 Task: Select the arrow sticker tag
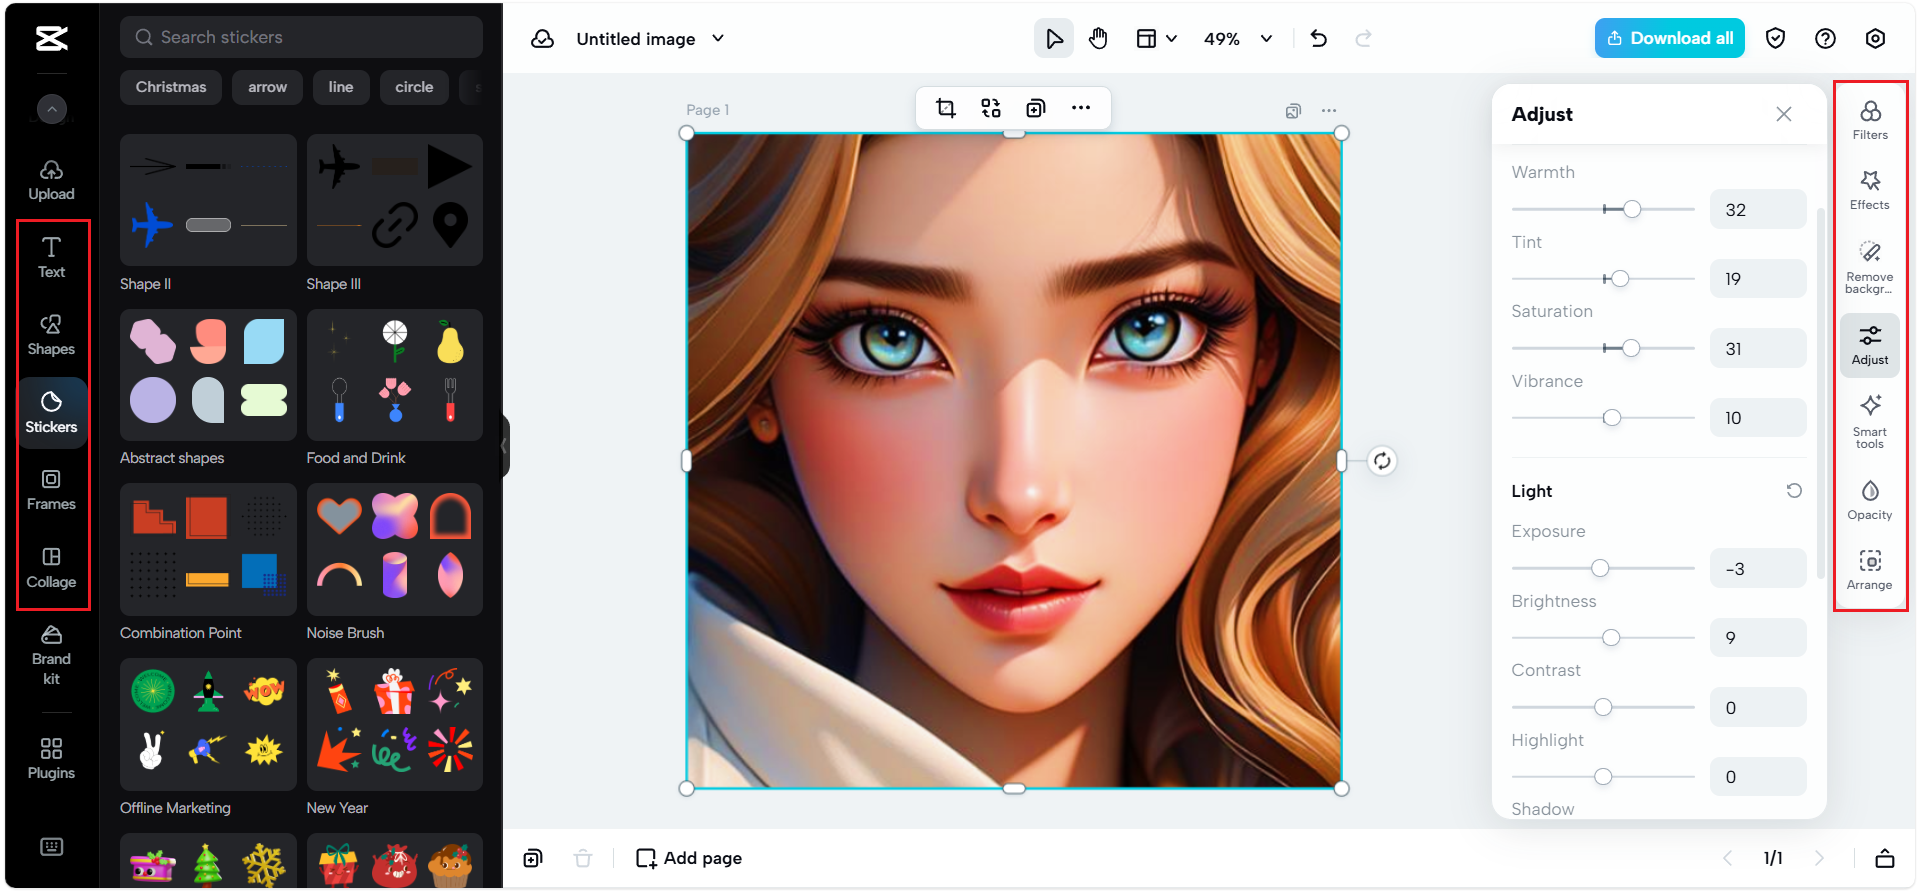click(267, 87)
